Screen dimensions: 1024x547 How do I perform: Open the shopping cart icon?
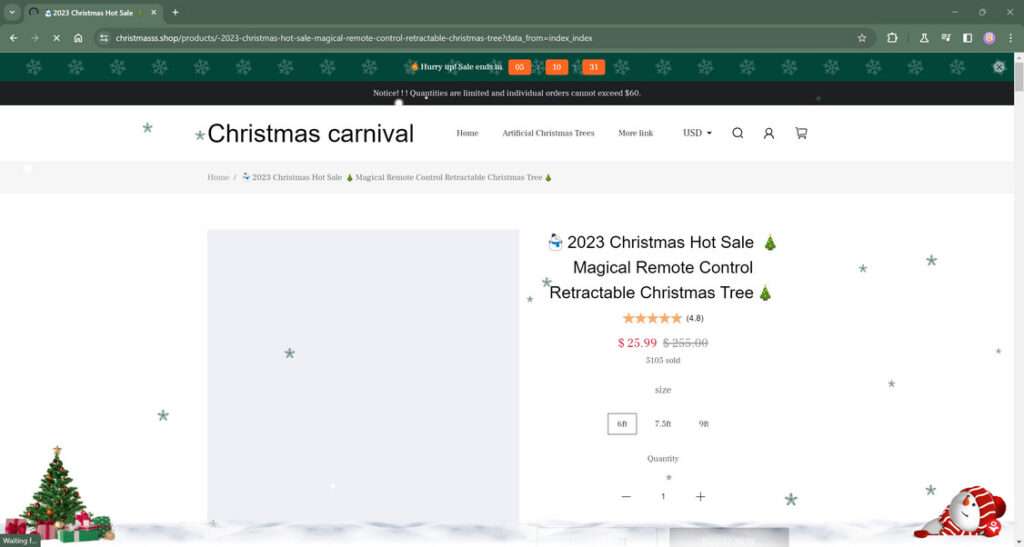[x=801, y=133]
